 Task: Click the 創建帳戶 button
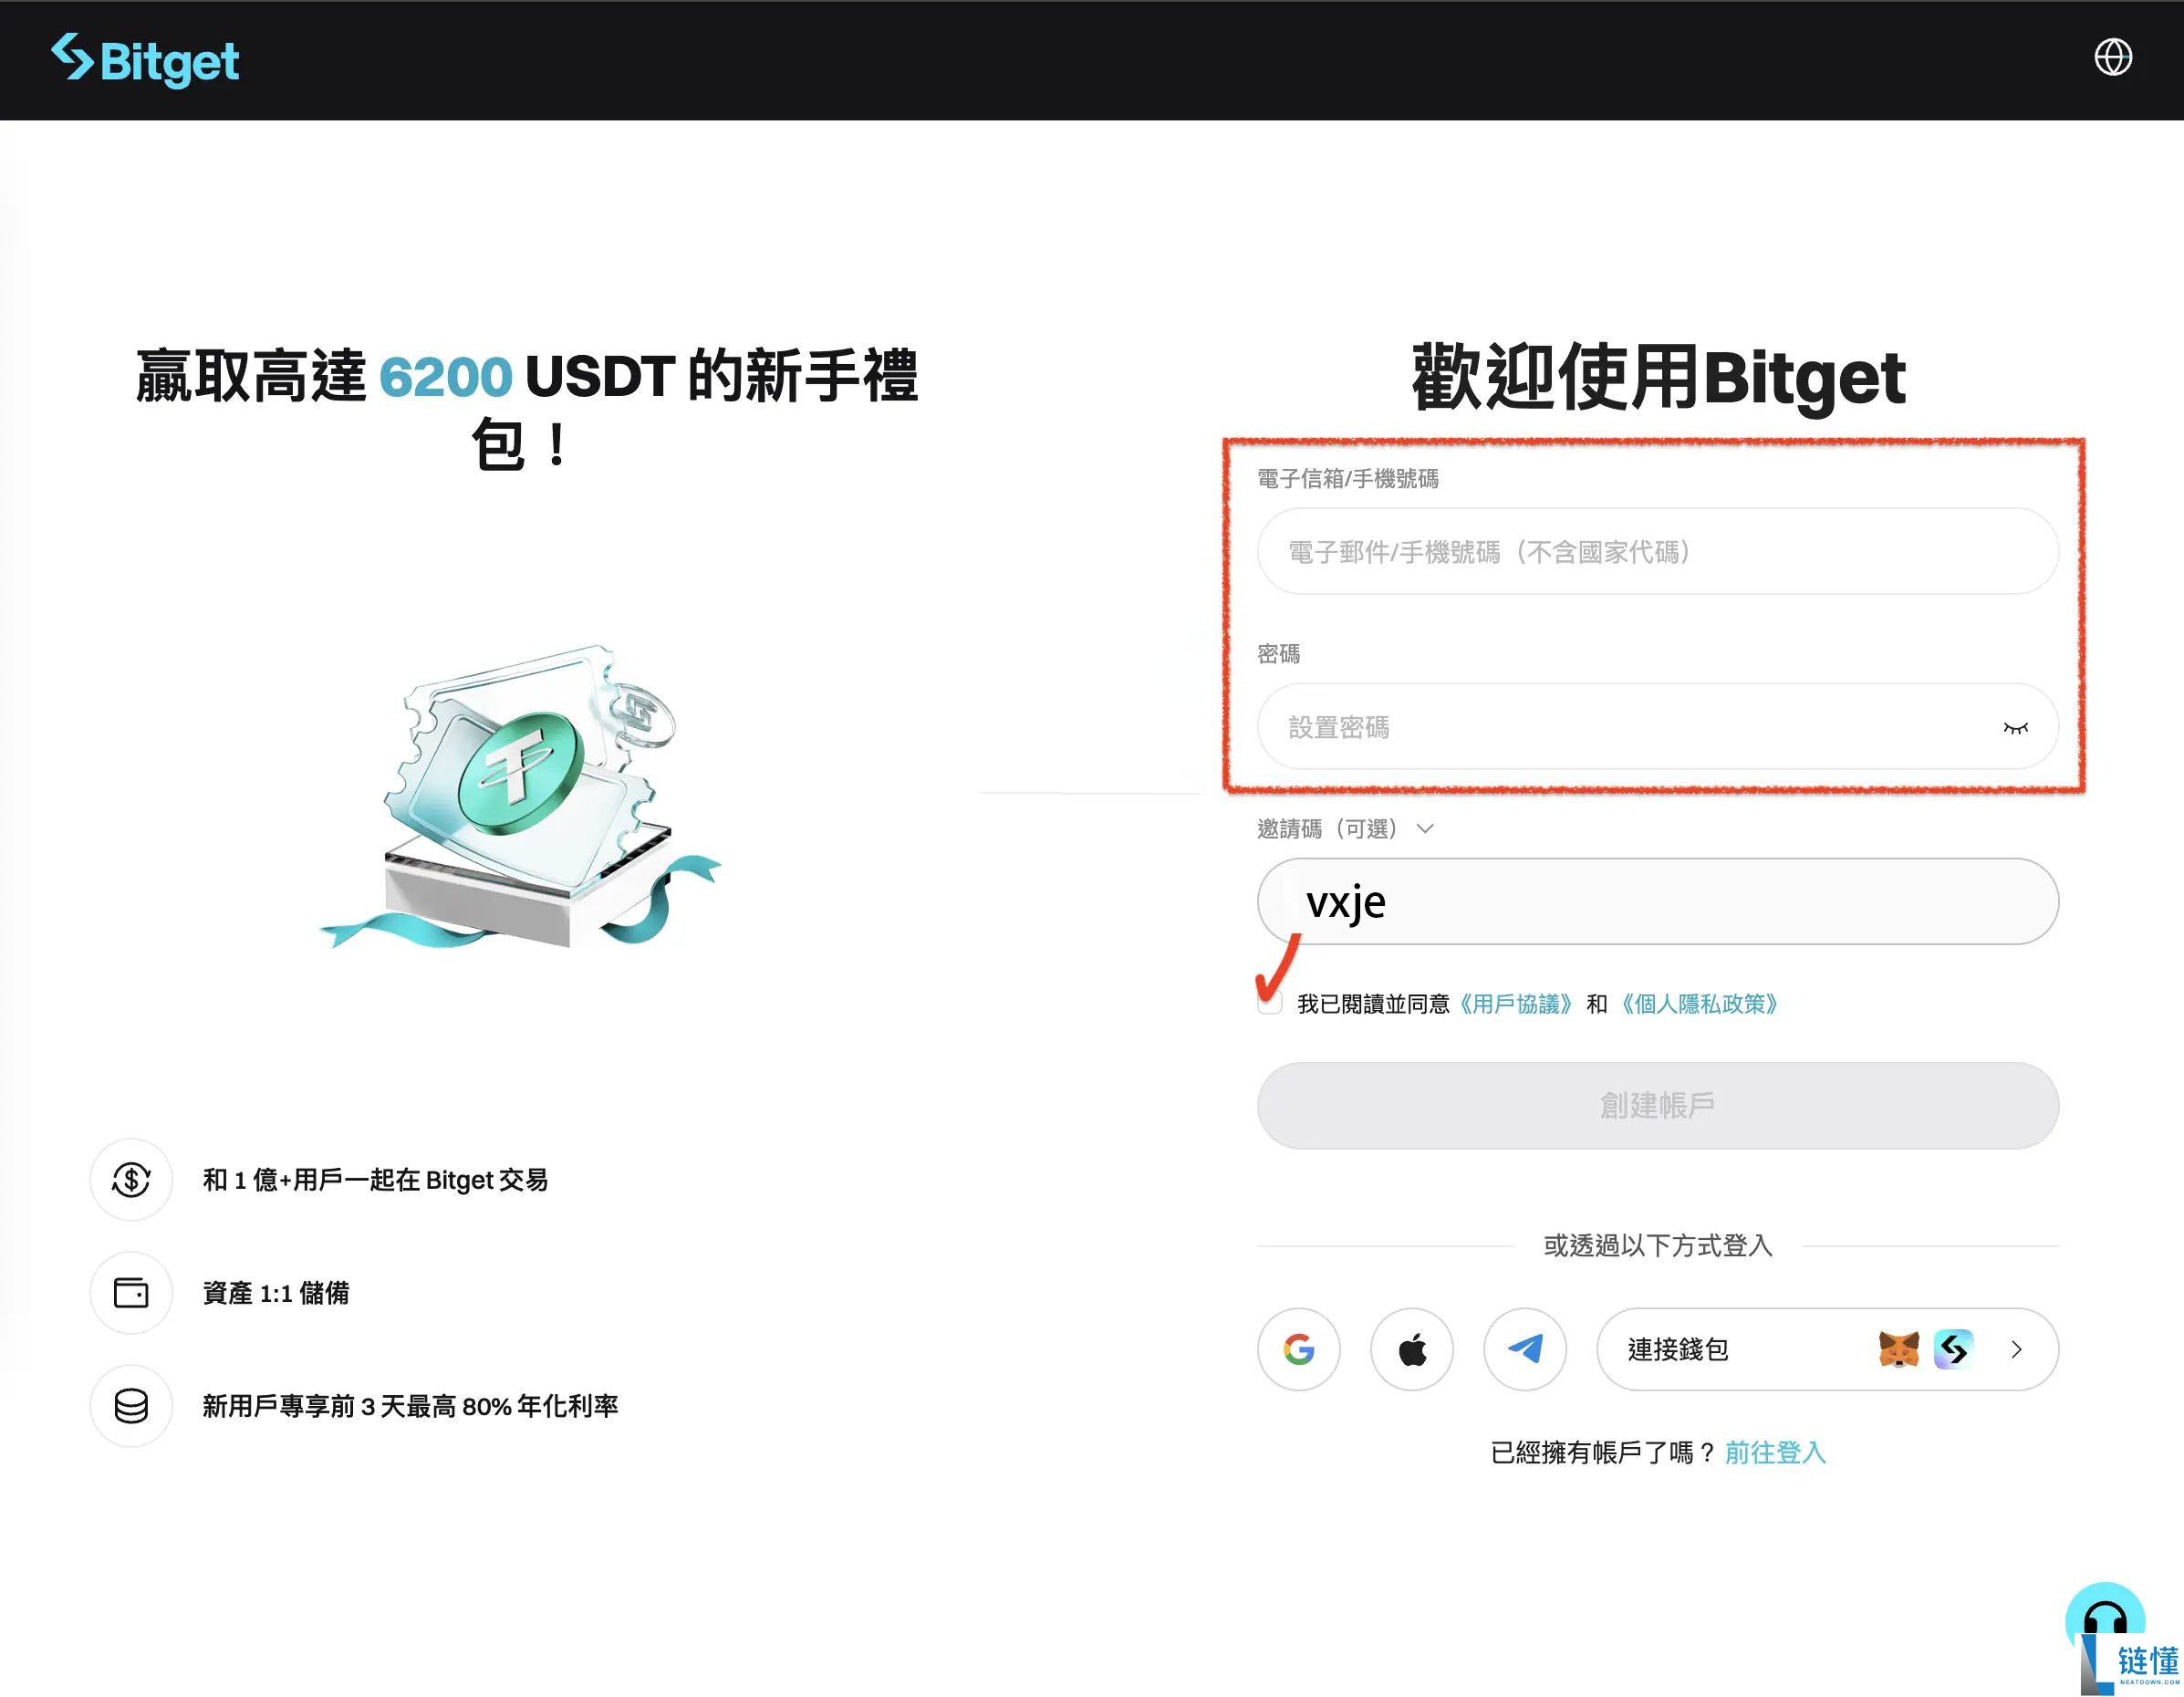click(1657, 1105)
